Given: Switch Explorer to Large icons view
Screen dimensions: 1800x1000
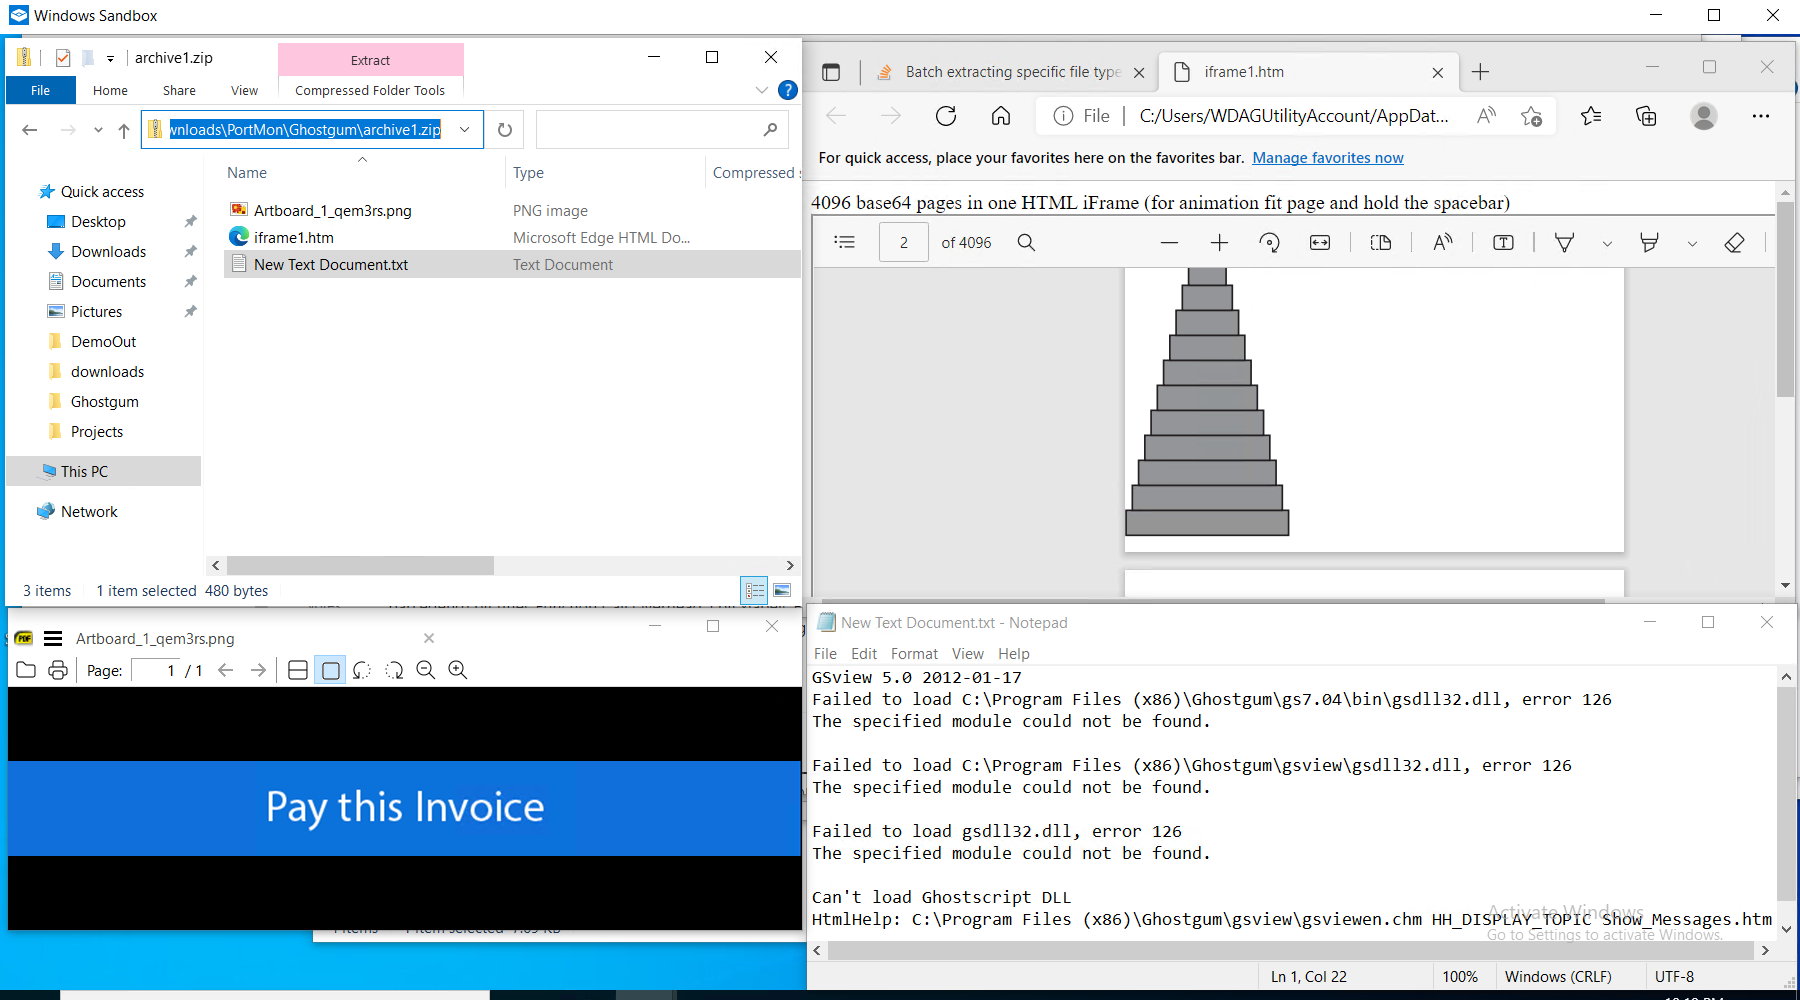Looking at the screenshot, I should (x=782, y=591).
